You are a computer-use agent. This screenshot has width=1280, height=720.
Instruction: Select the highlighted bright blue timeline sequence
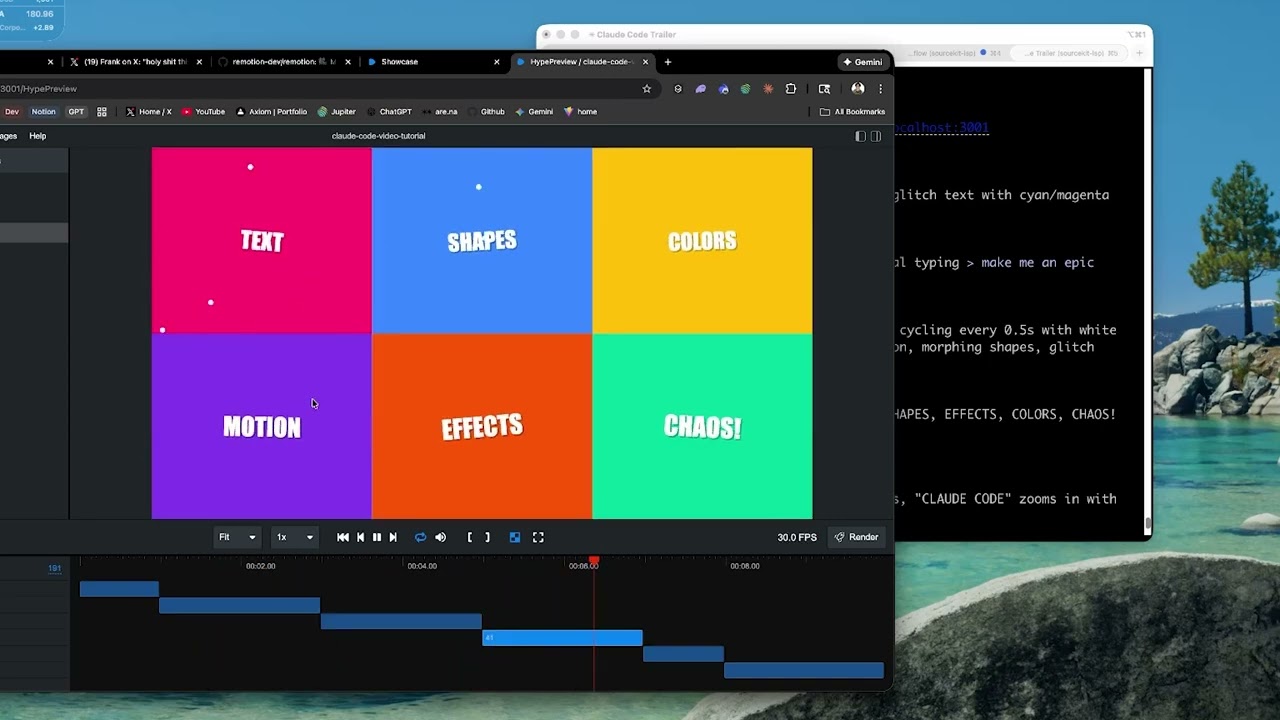pos(562,638)
